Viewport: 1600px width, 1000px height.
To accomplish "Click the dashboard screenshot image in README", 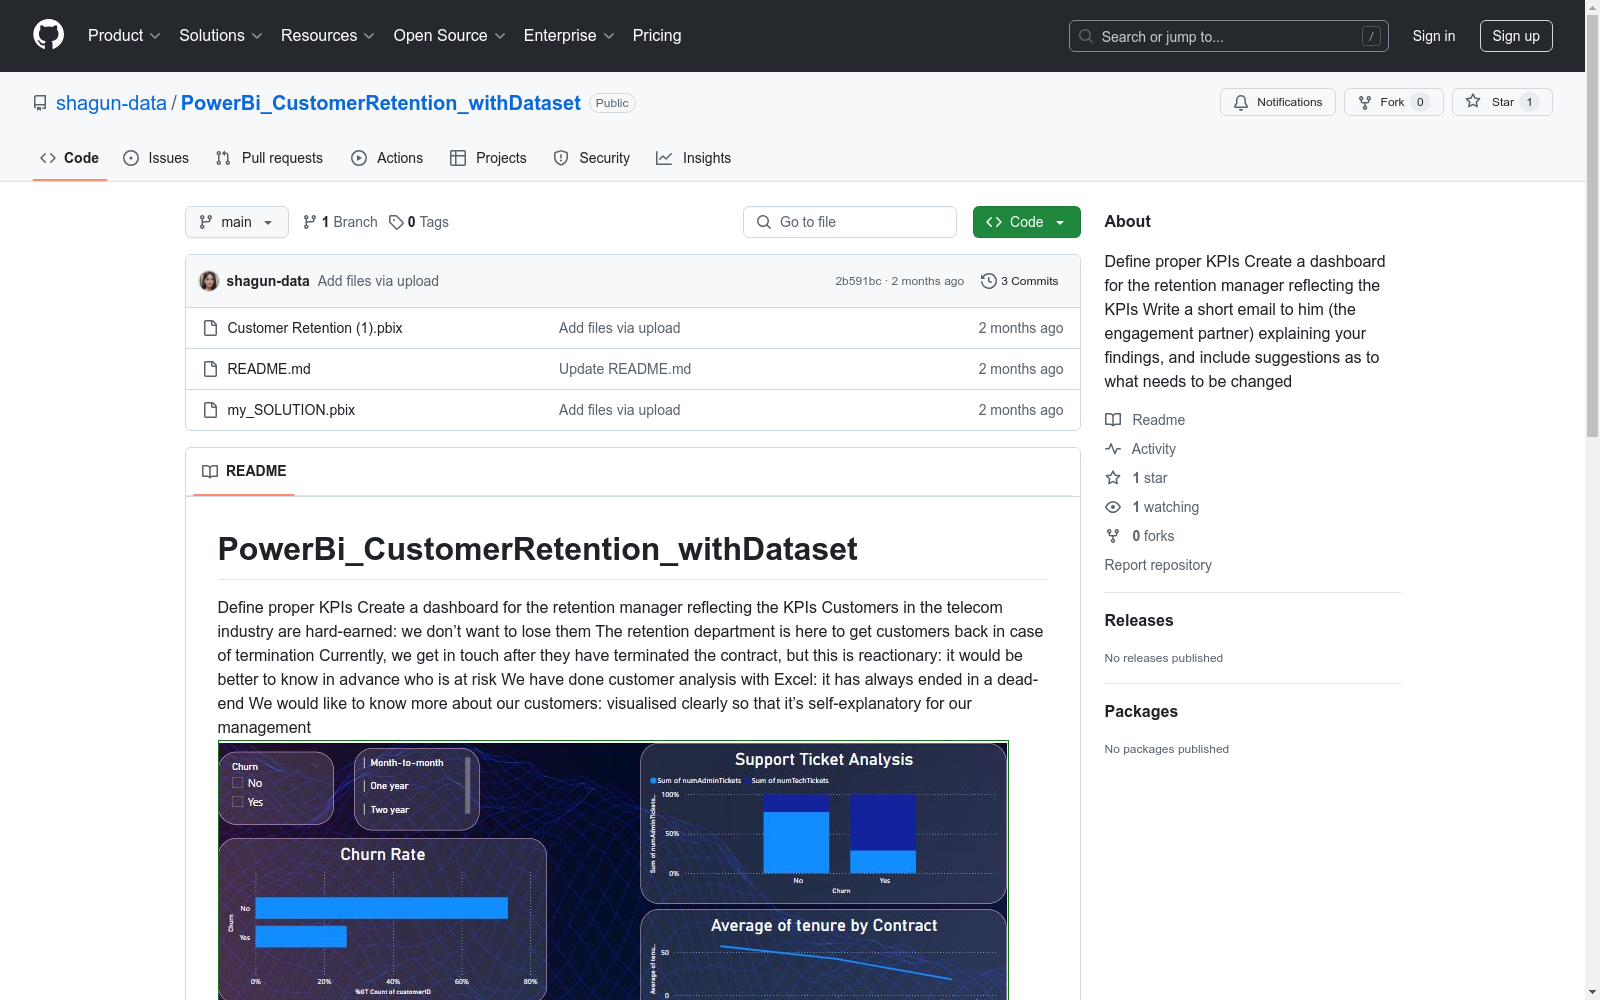I will [x=613, y=870].
